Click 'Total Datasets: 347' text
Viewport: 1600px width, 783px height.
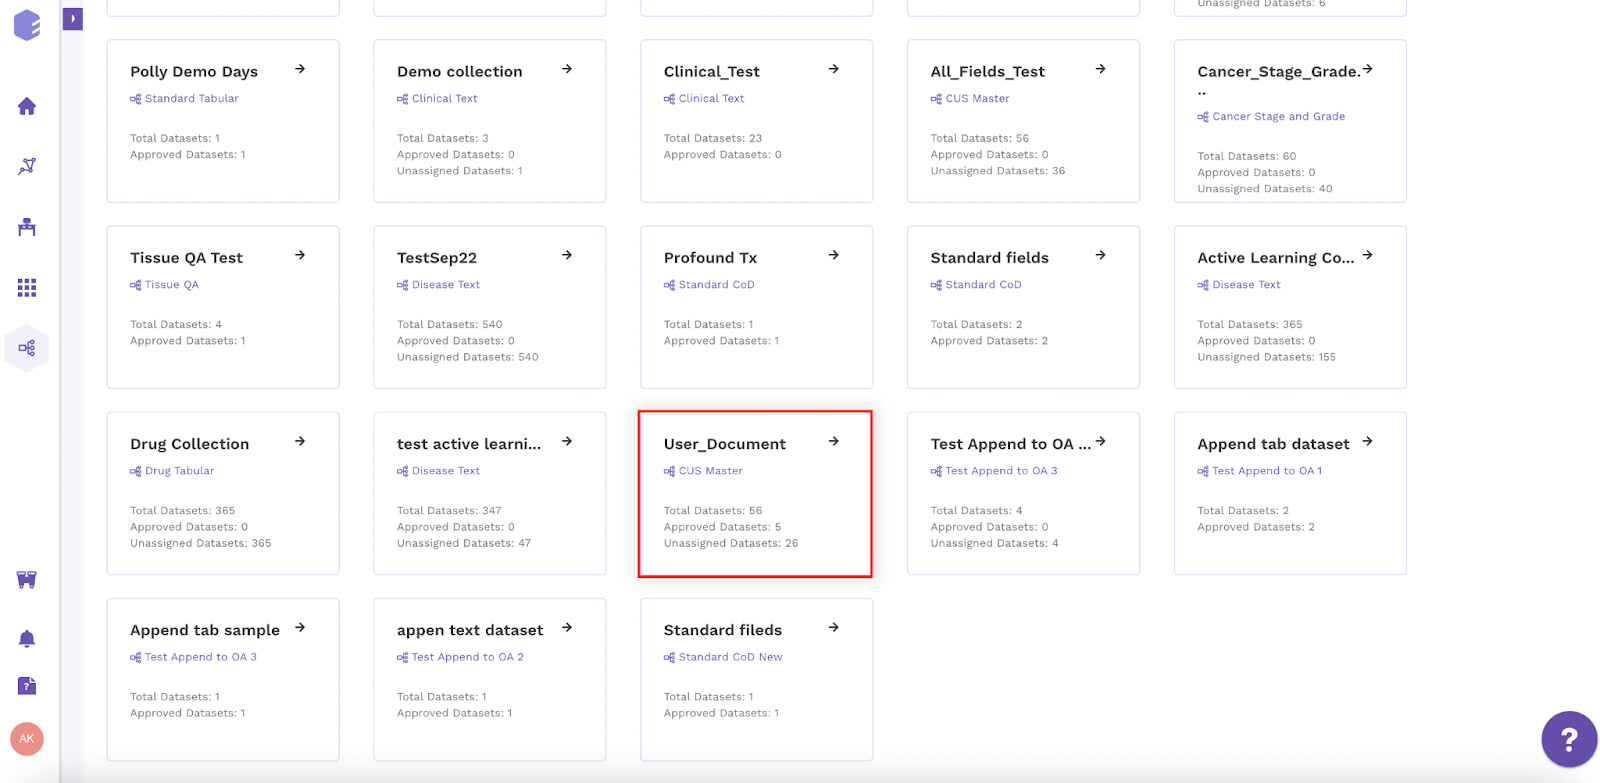(449, 511)
